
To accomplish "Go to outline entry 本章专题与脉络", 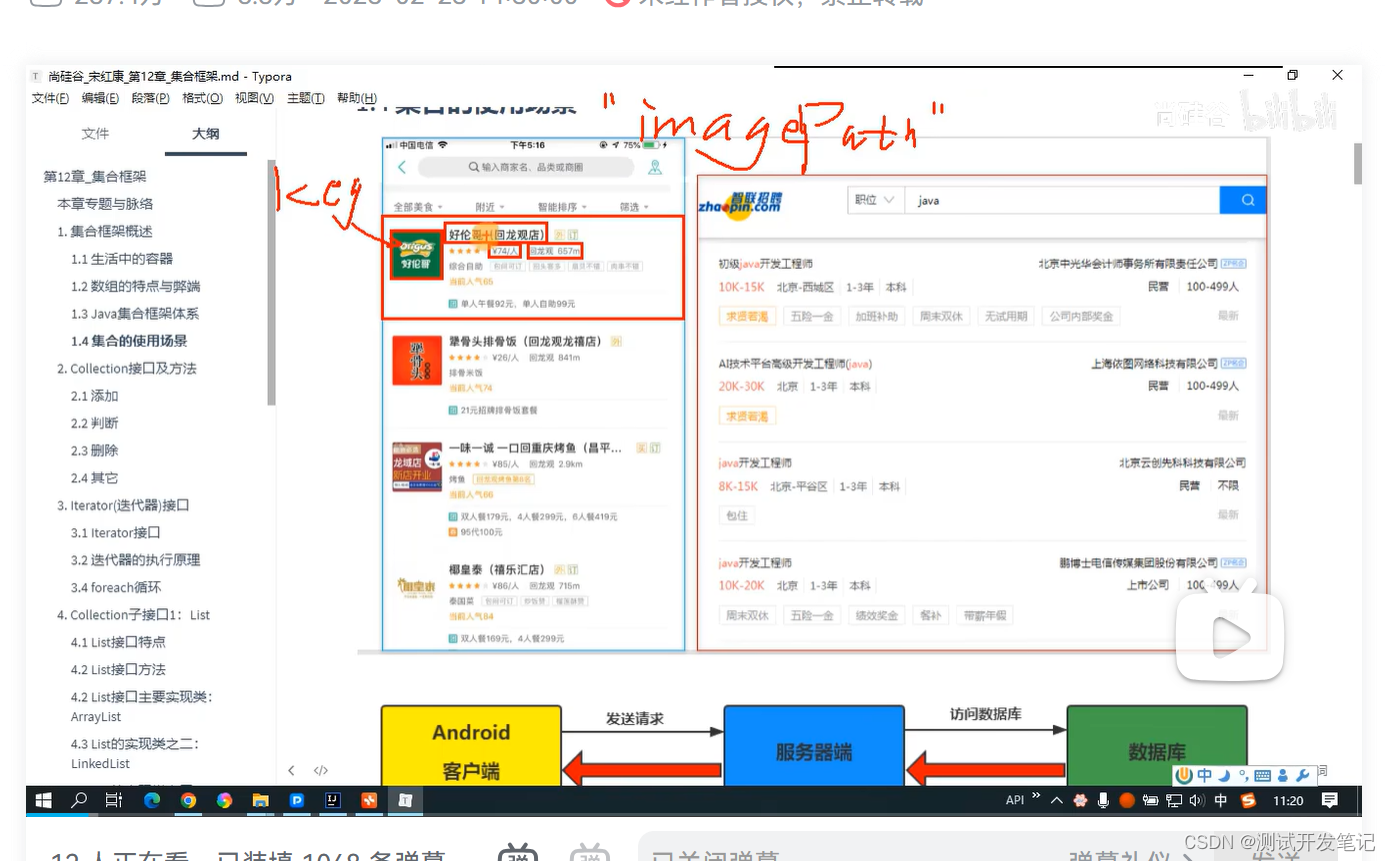I will coord(105,204).
